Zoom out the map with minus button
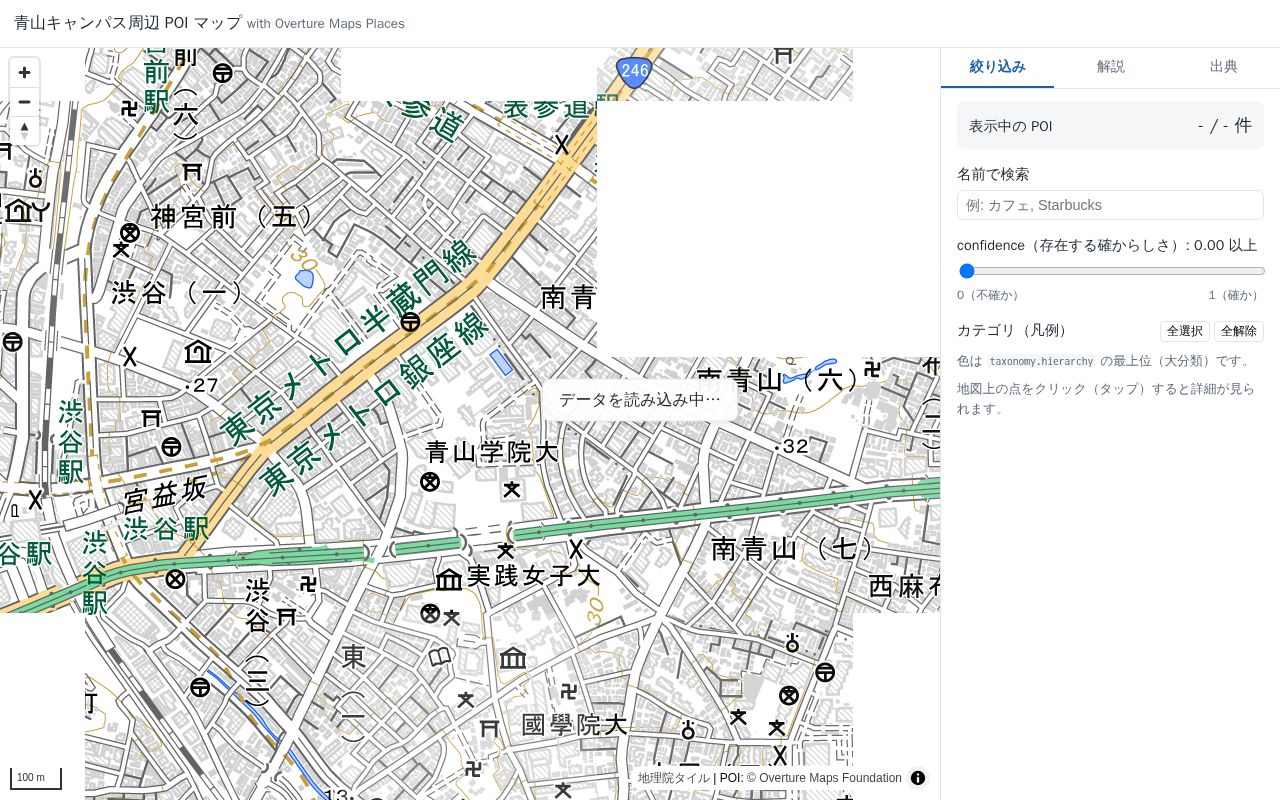Viewport: 1280px width, 800px height. (25, 102)
